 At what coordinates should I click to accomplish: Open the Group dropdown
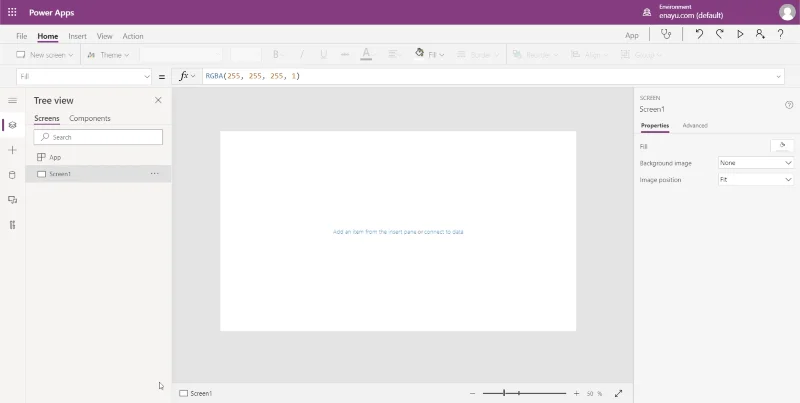tap(641, 55)
